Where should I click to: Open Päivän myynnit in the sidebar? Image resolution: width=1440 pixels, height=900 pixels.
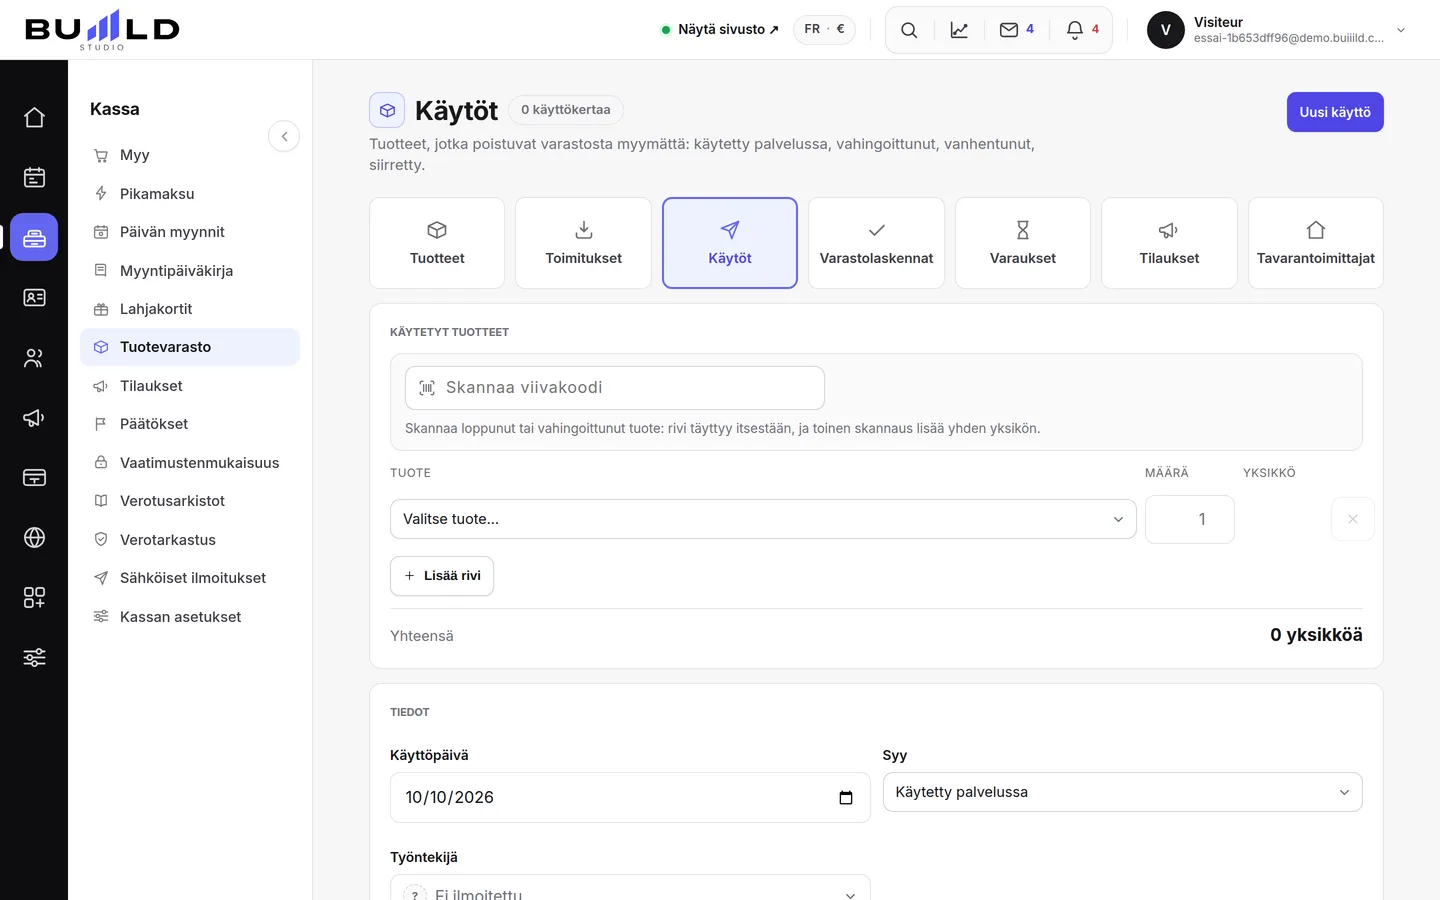190,232
